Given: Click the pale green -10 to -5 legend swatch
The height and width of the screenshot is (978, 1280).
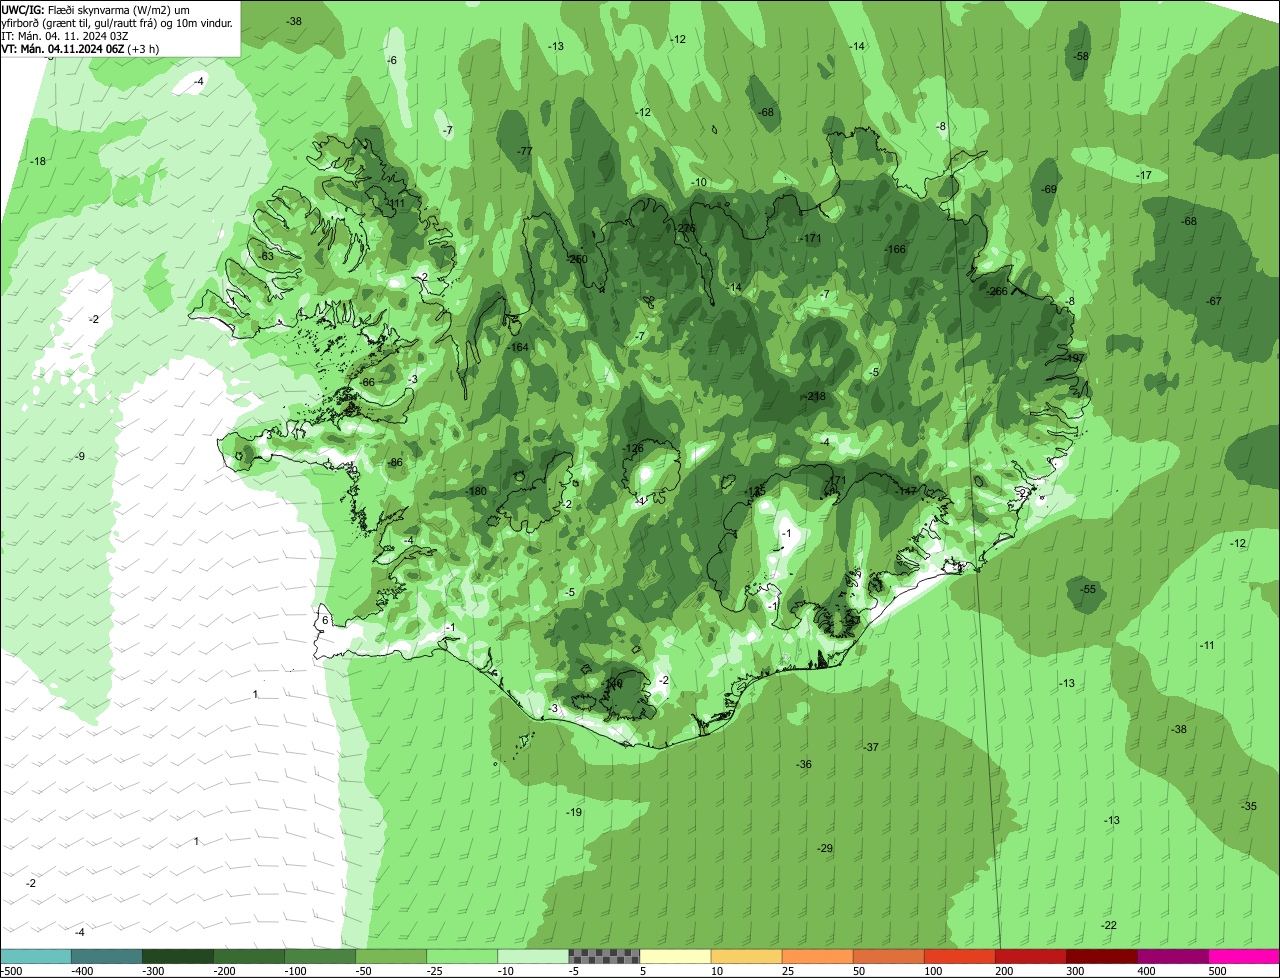Looking at the screenshot, I should 533,957.
